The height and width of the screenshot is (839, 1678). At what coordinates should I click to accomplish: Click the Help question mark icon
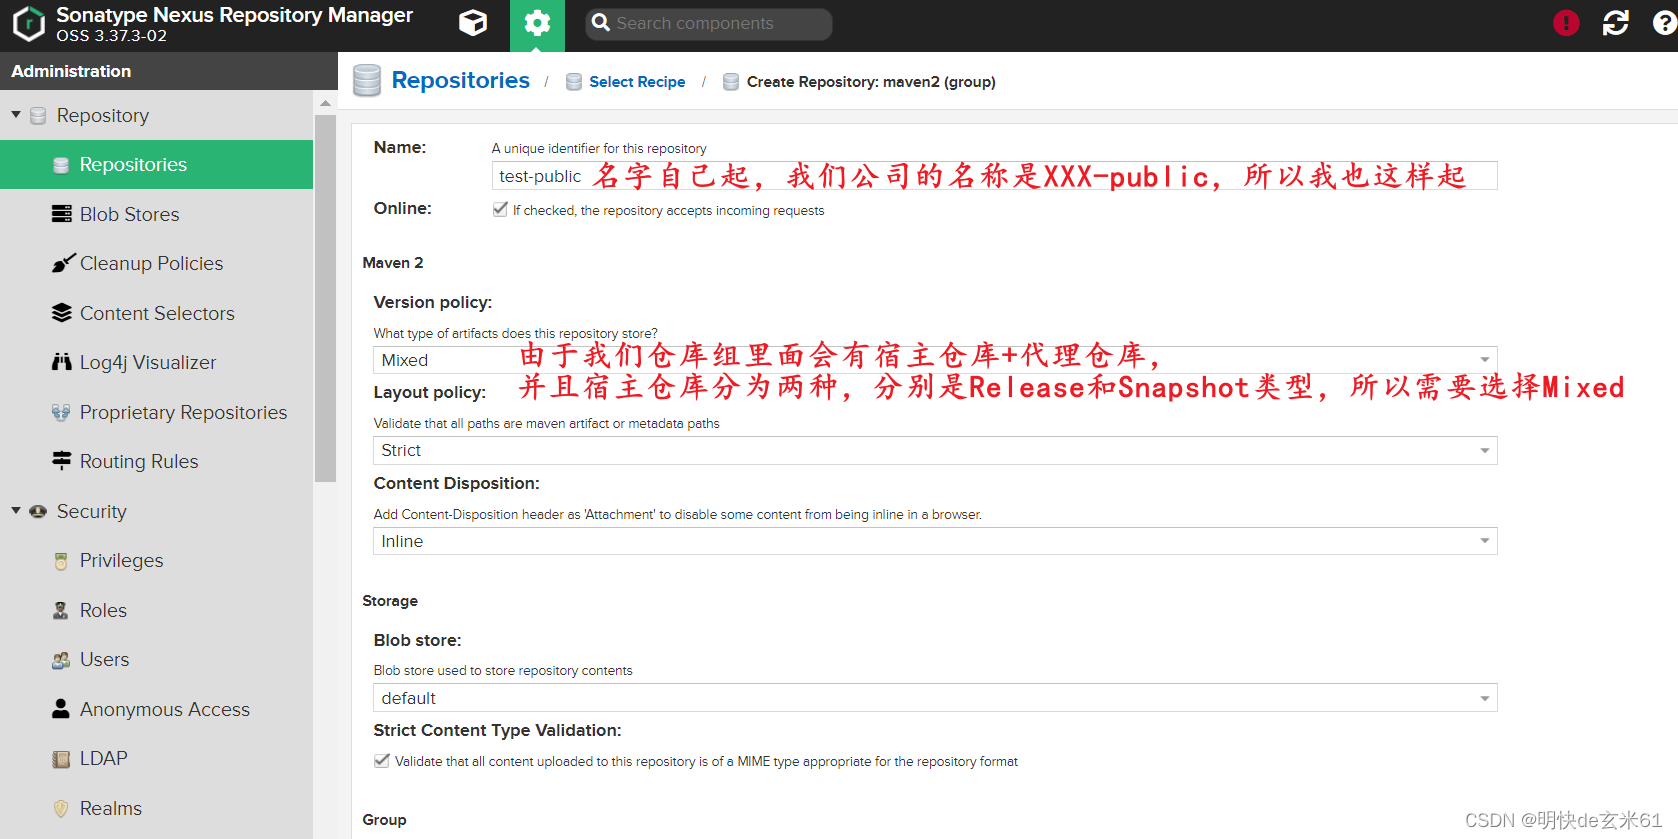(x=1665, y=23)
